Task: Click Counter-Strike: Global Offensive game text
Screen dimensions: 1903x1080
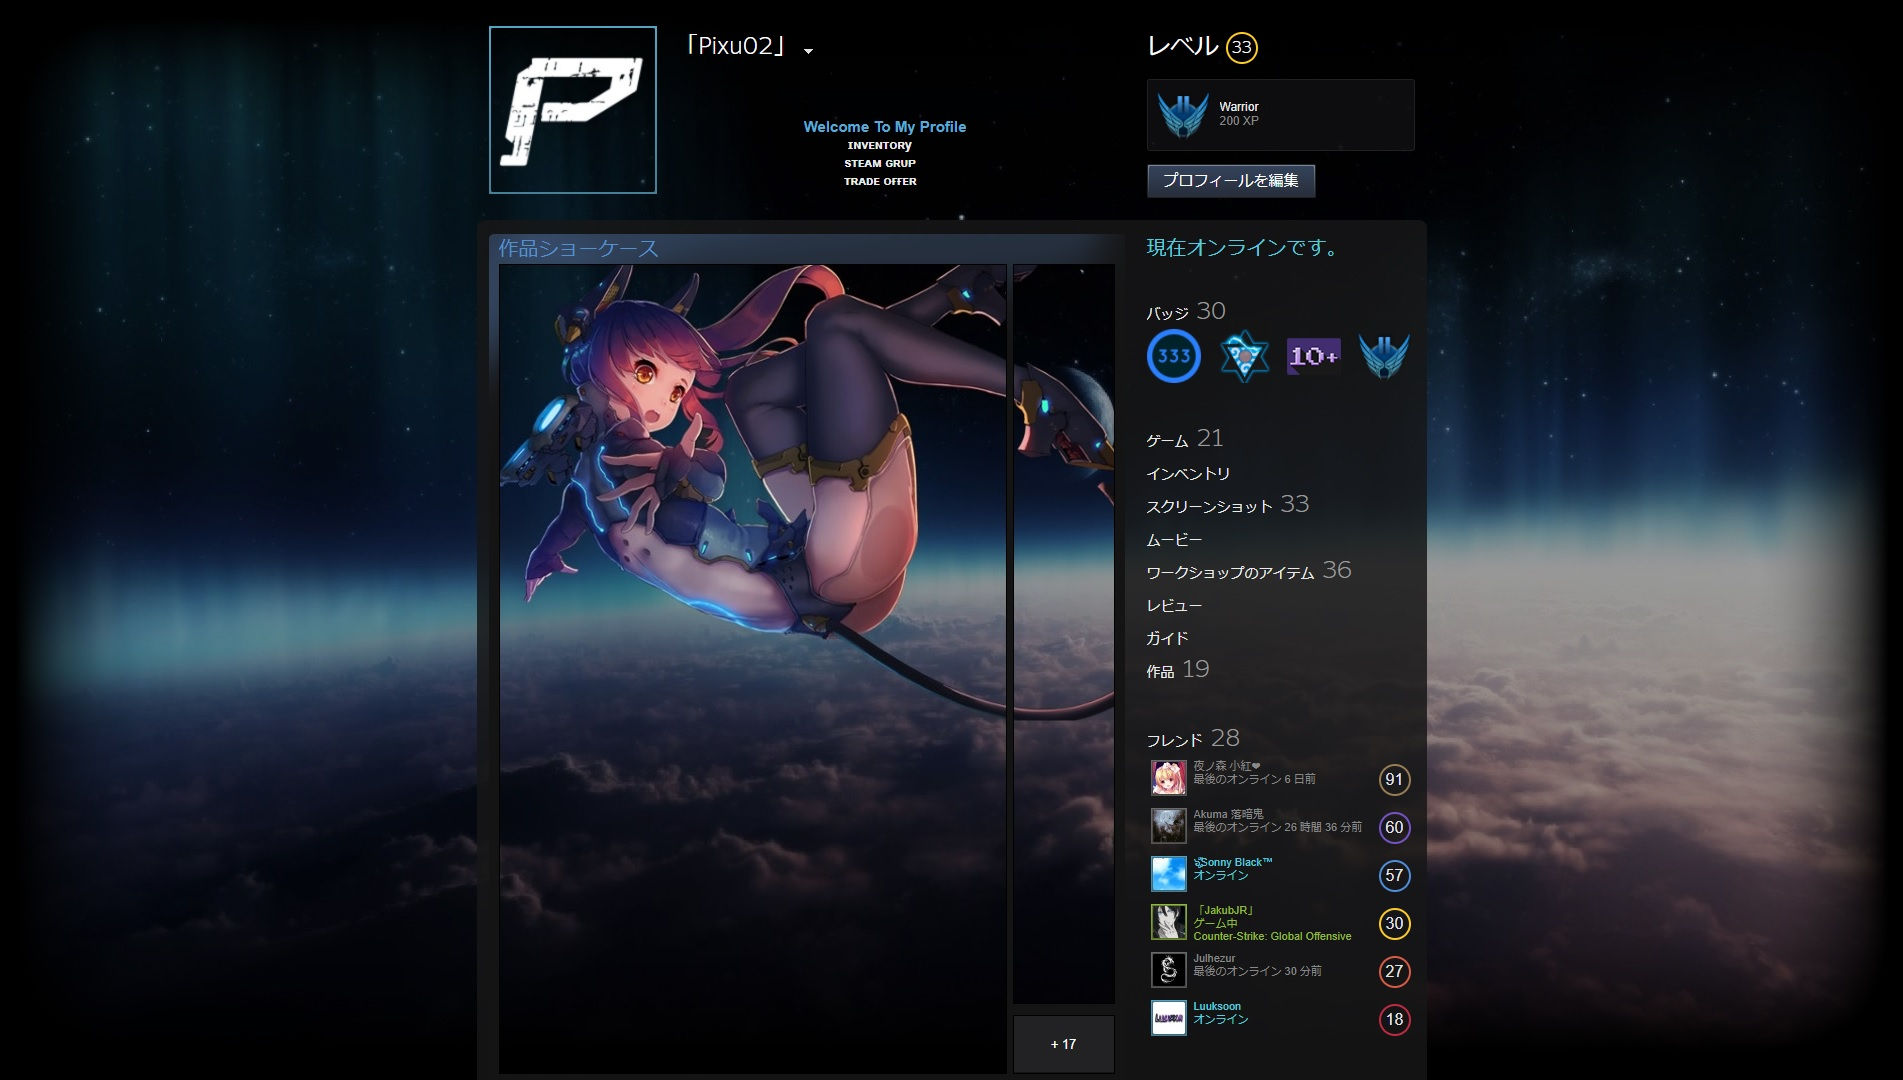Action: click(1272, 936)
